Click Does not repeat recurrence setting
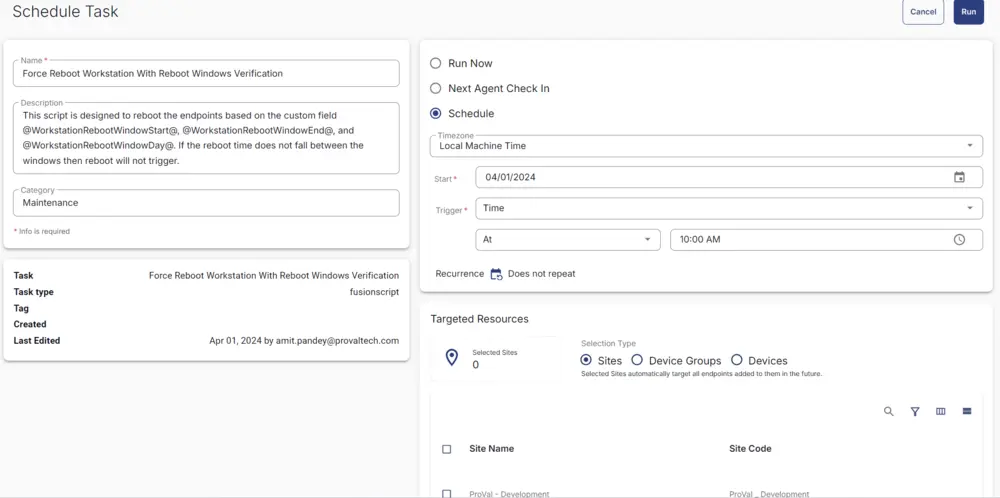 pos(541,274)
